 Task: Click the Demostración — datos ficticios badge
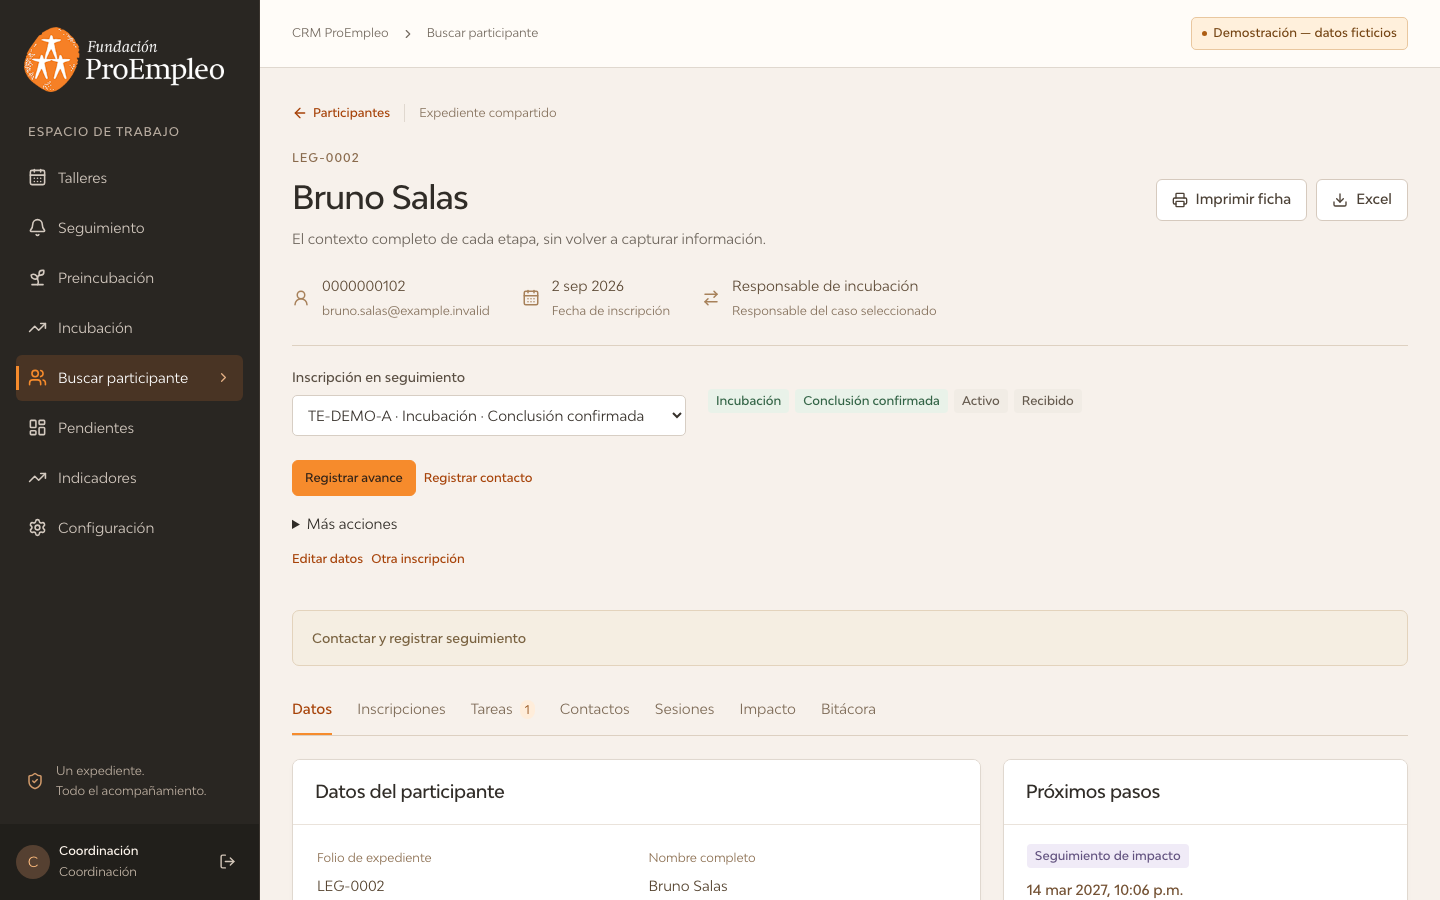pyautogui.click(x=1299, y=33)
